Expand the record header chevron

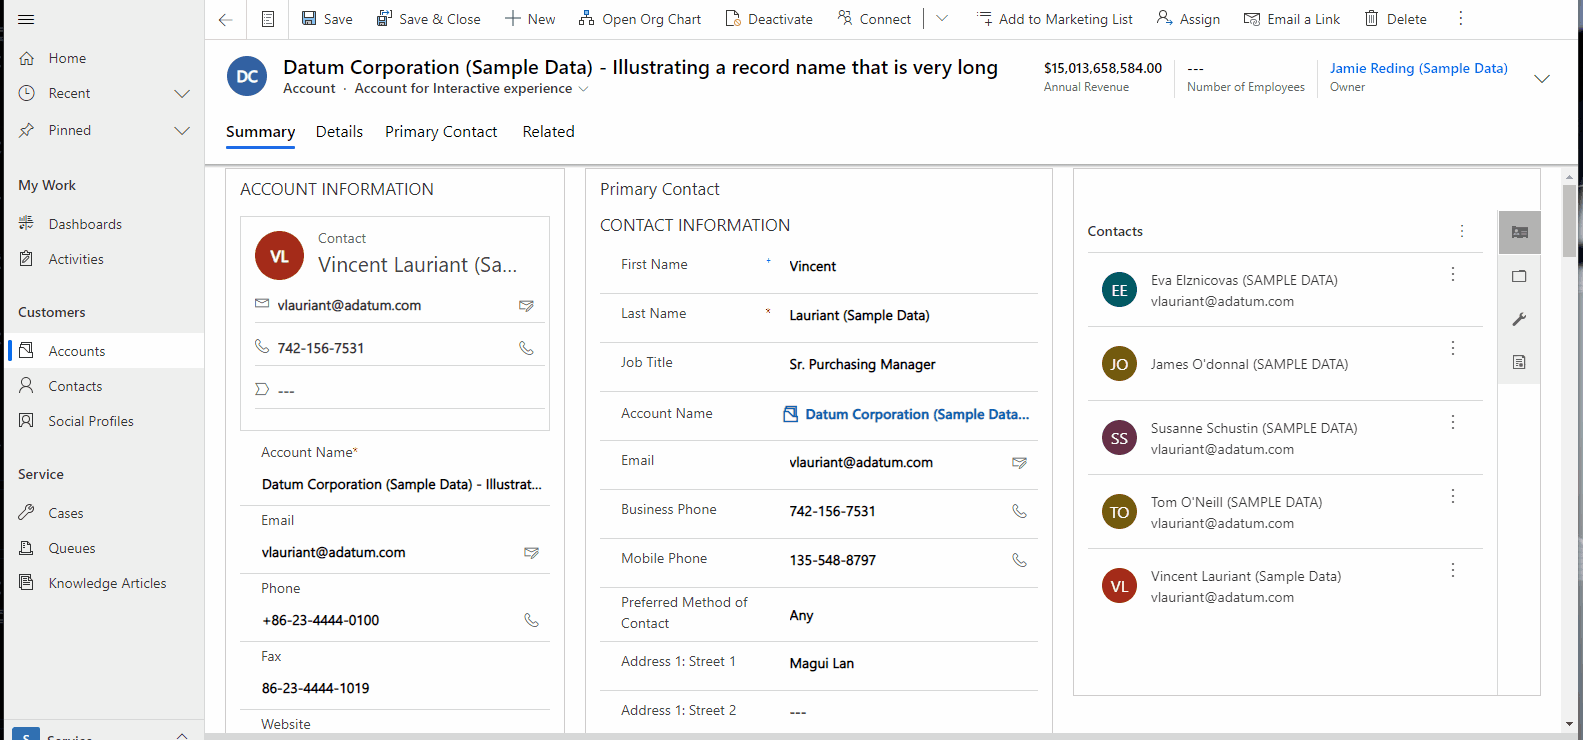pos(1541,78)
